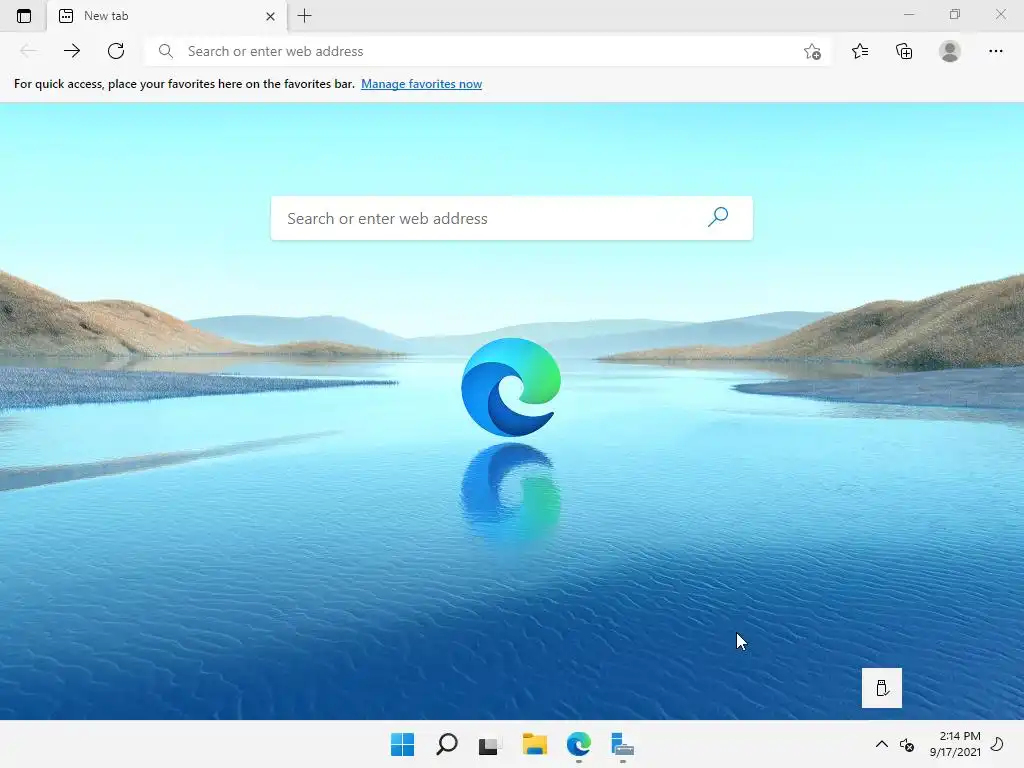Select the New tab tab

[167, 16]
